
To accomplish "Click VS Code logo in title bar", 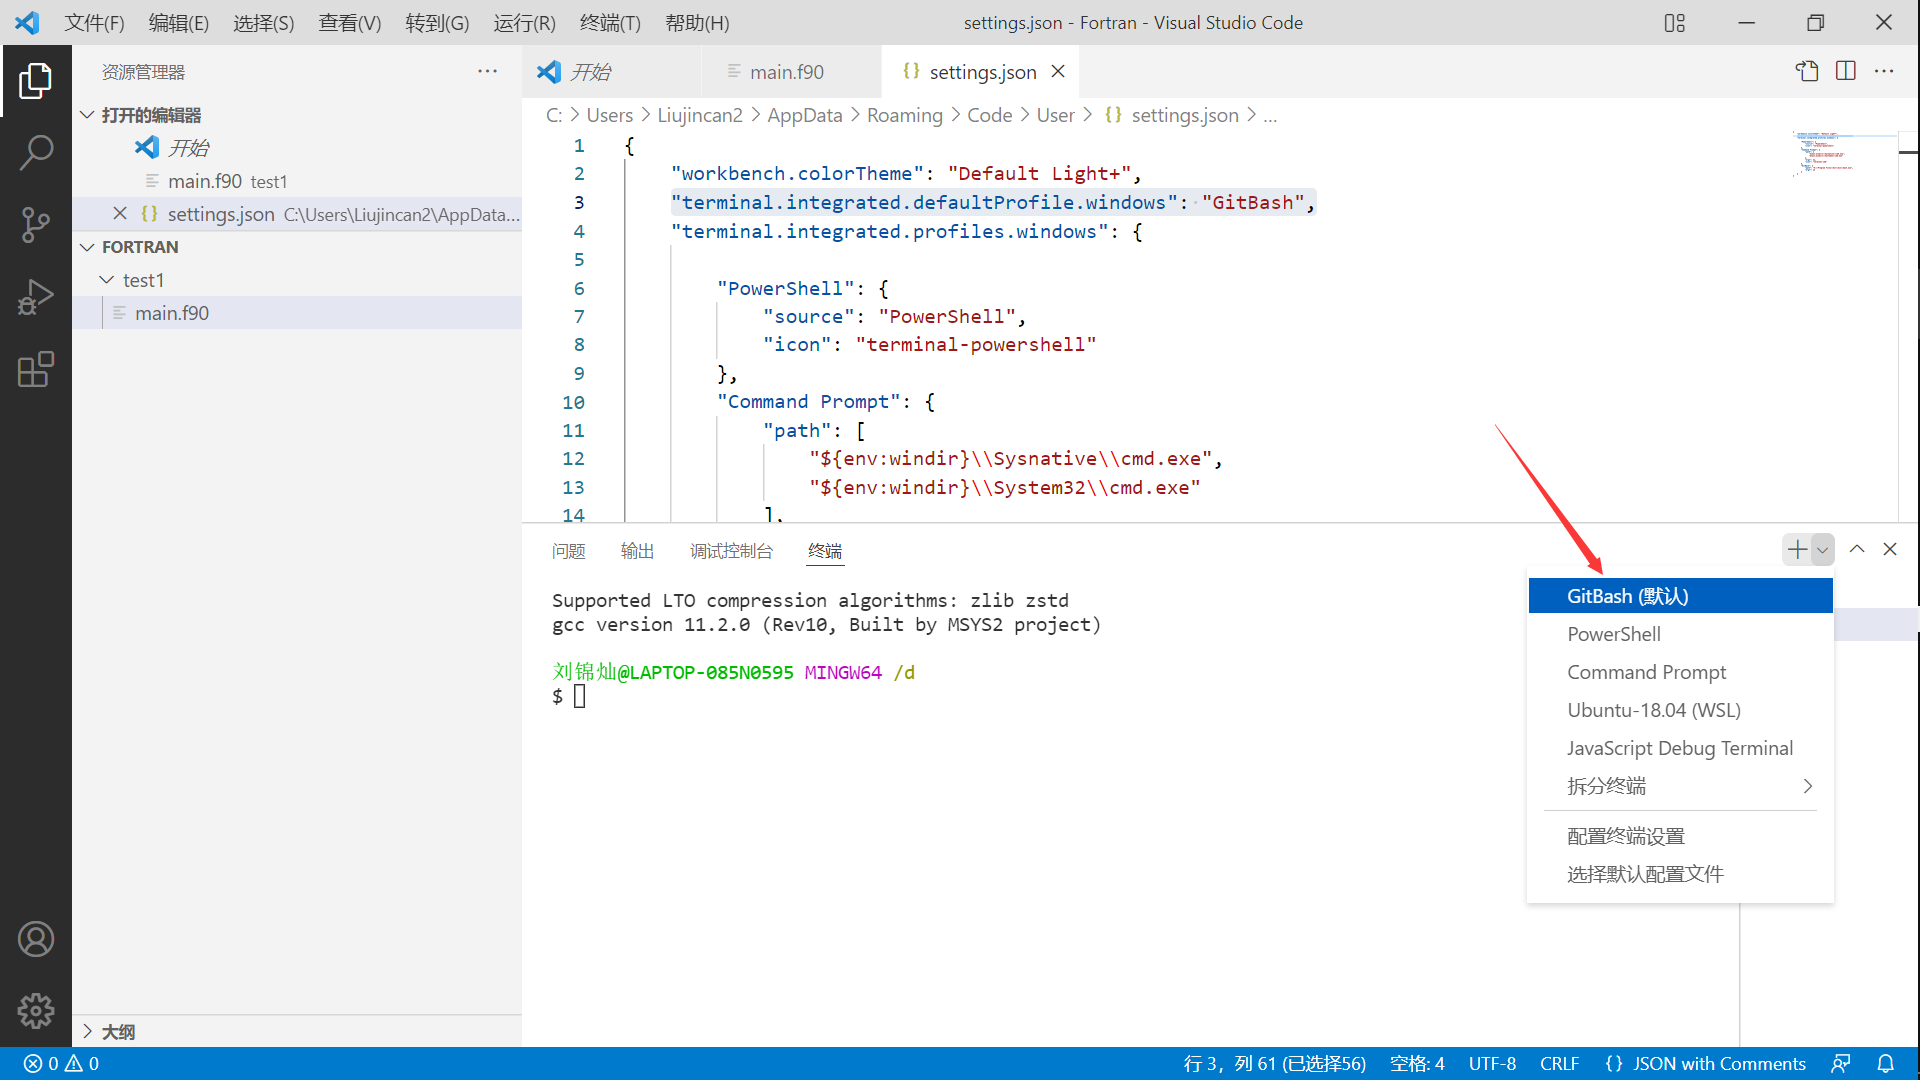I will (x=27, y=22).
